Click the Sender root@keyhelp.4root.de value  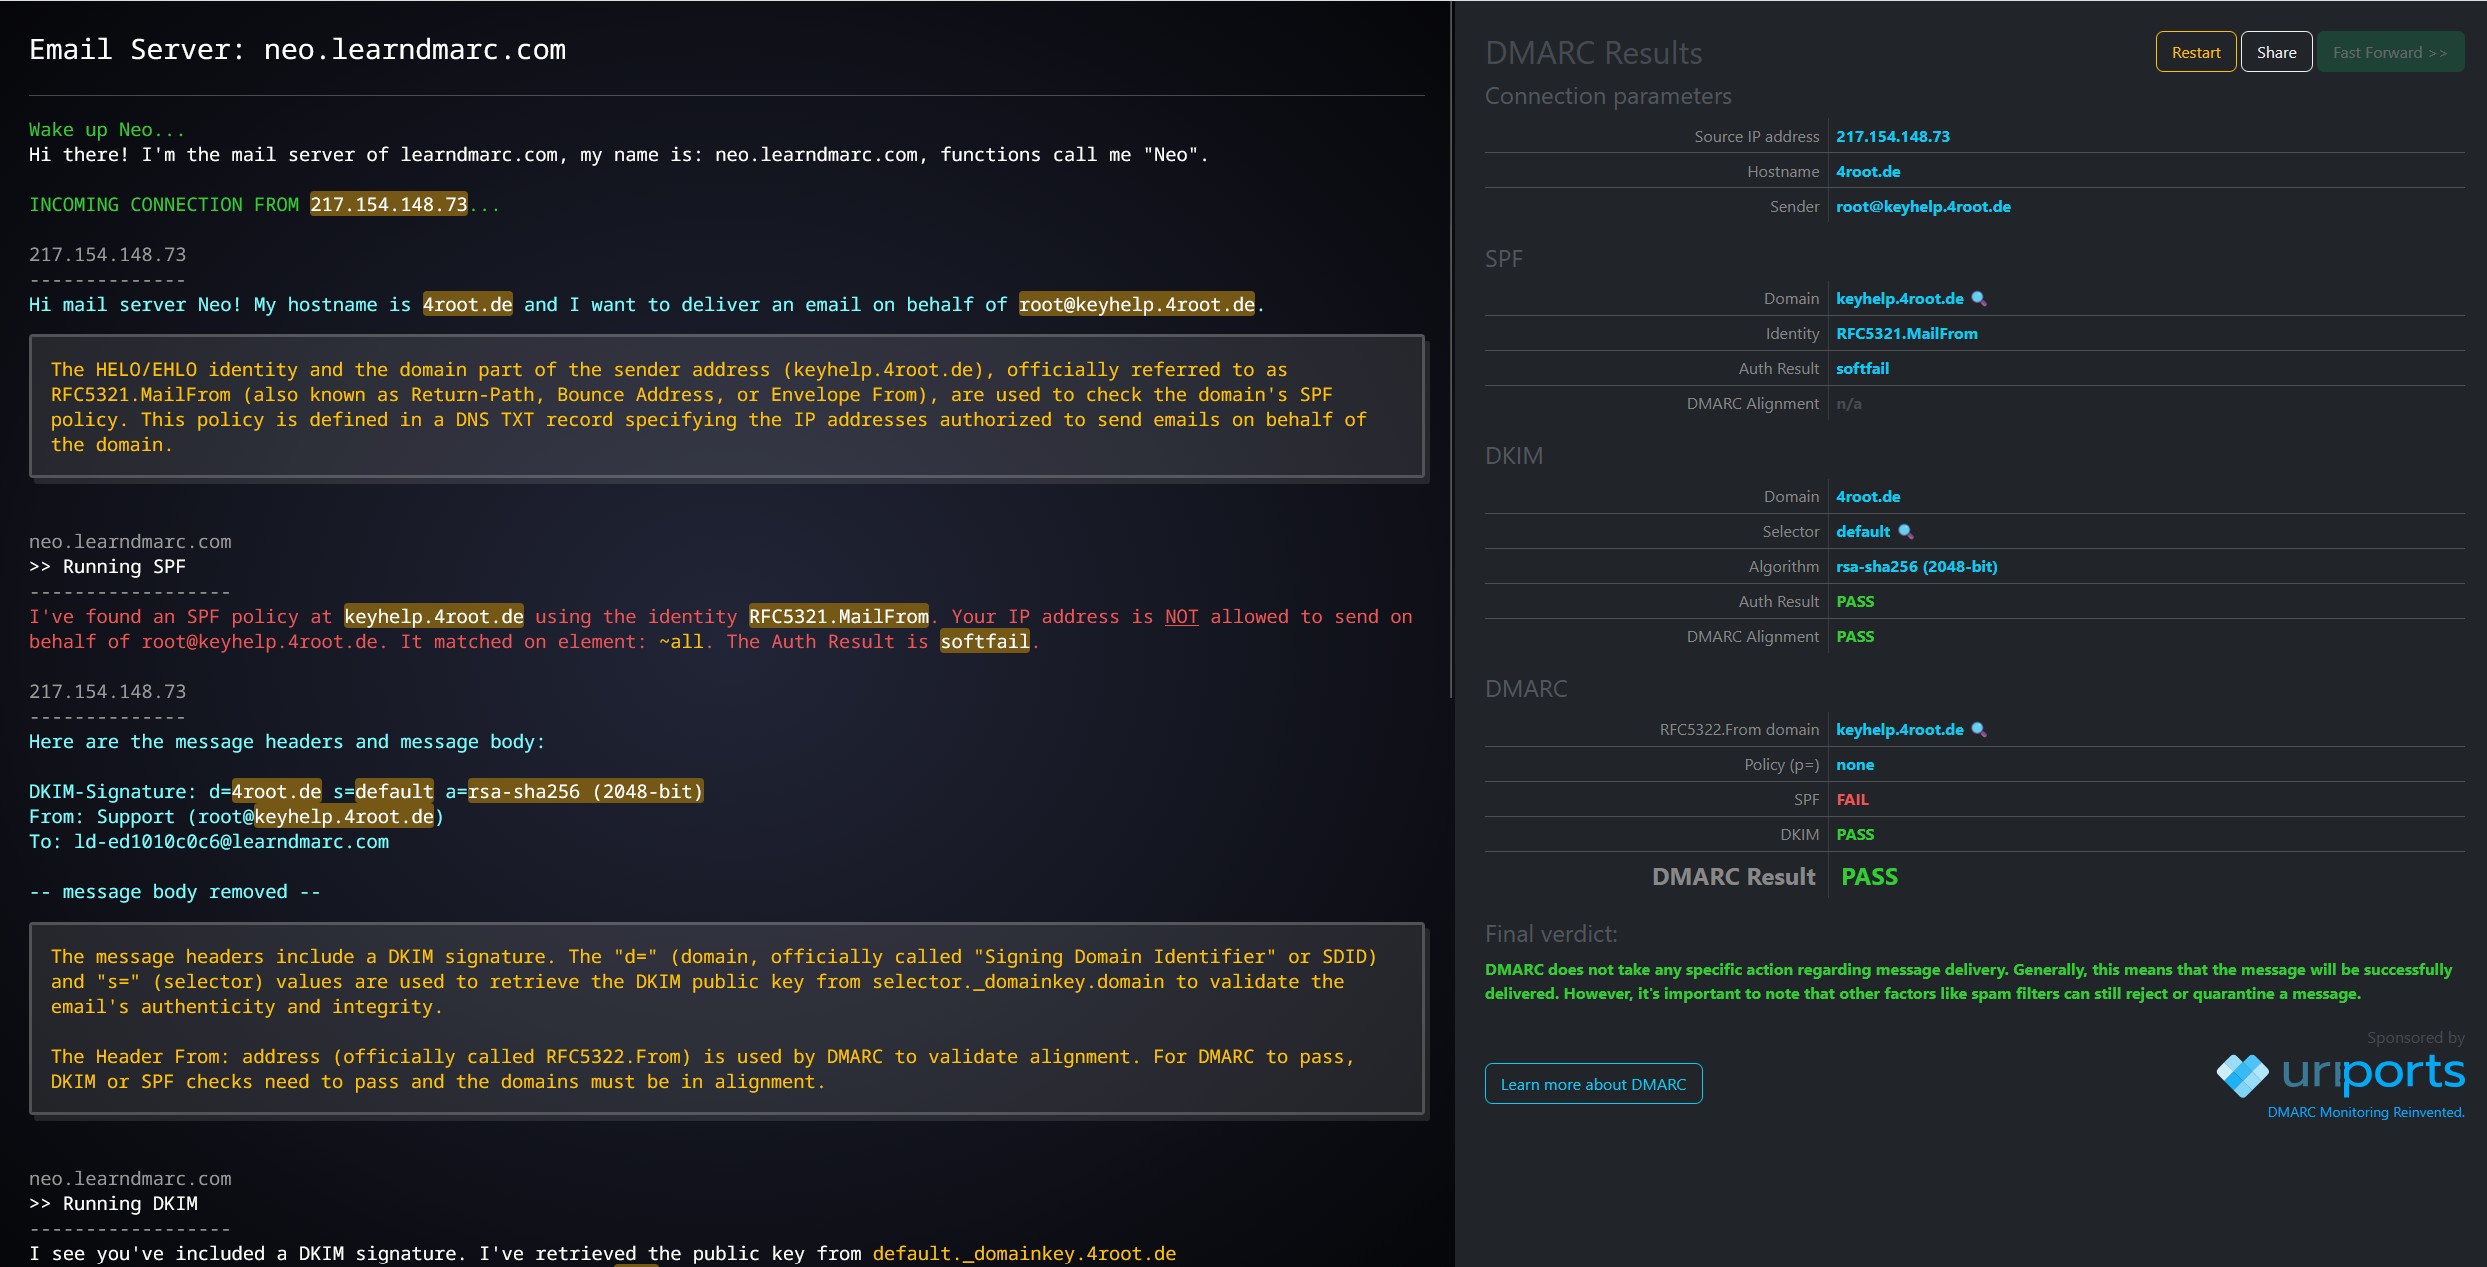point(1922,207)
